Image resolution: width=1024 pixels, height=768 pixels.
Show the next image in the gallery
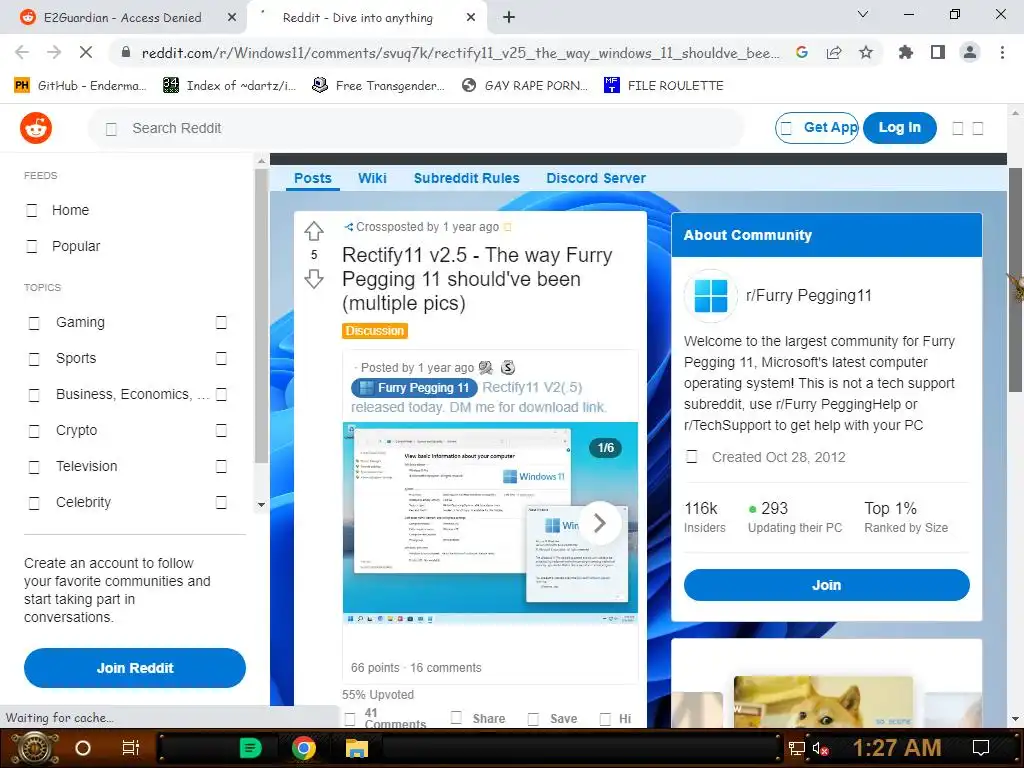(600, 522)
